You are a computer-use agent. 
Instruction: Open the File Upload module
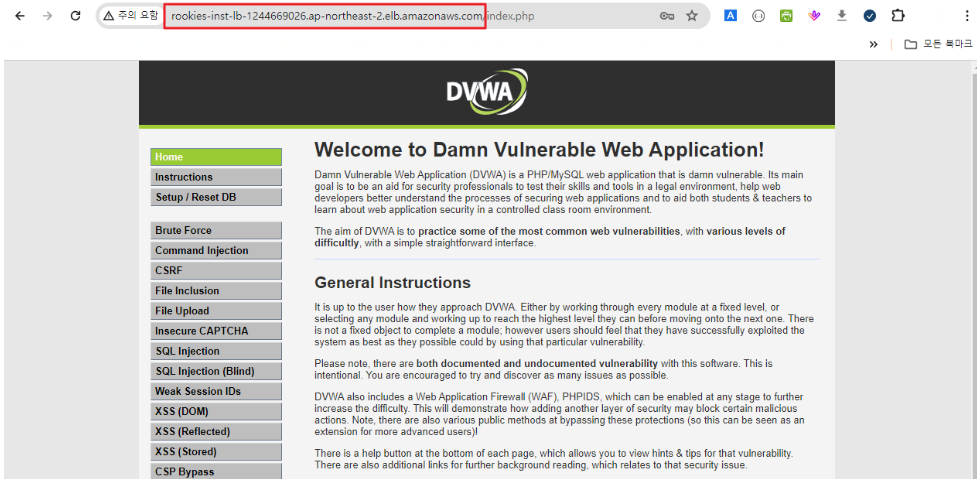click(x=216, y=311)
